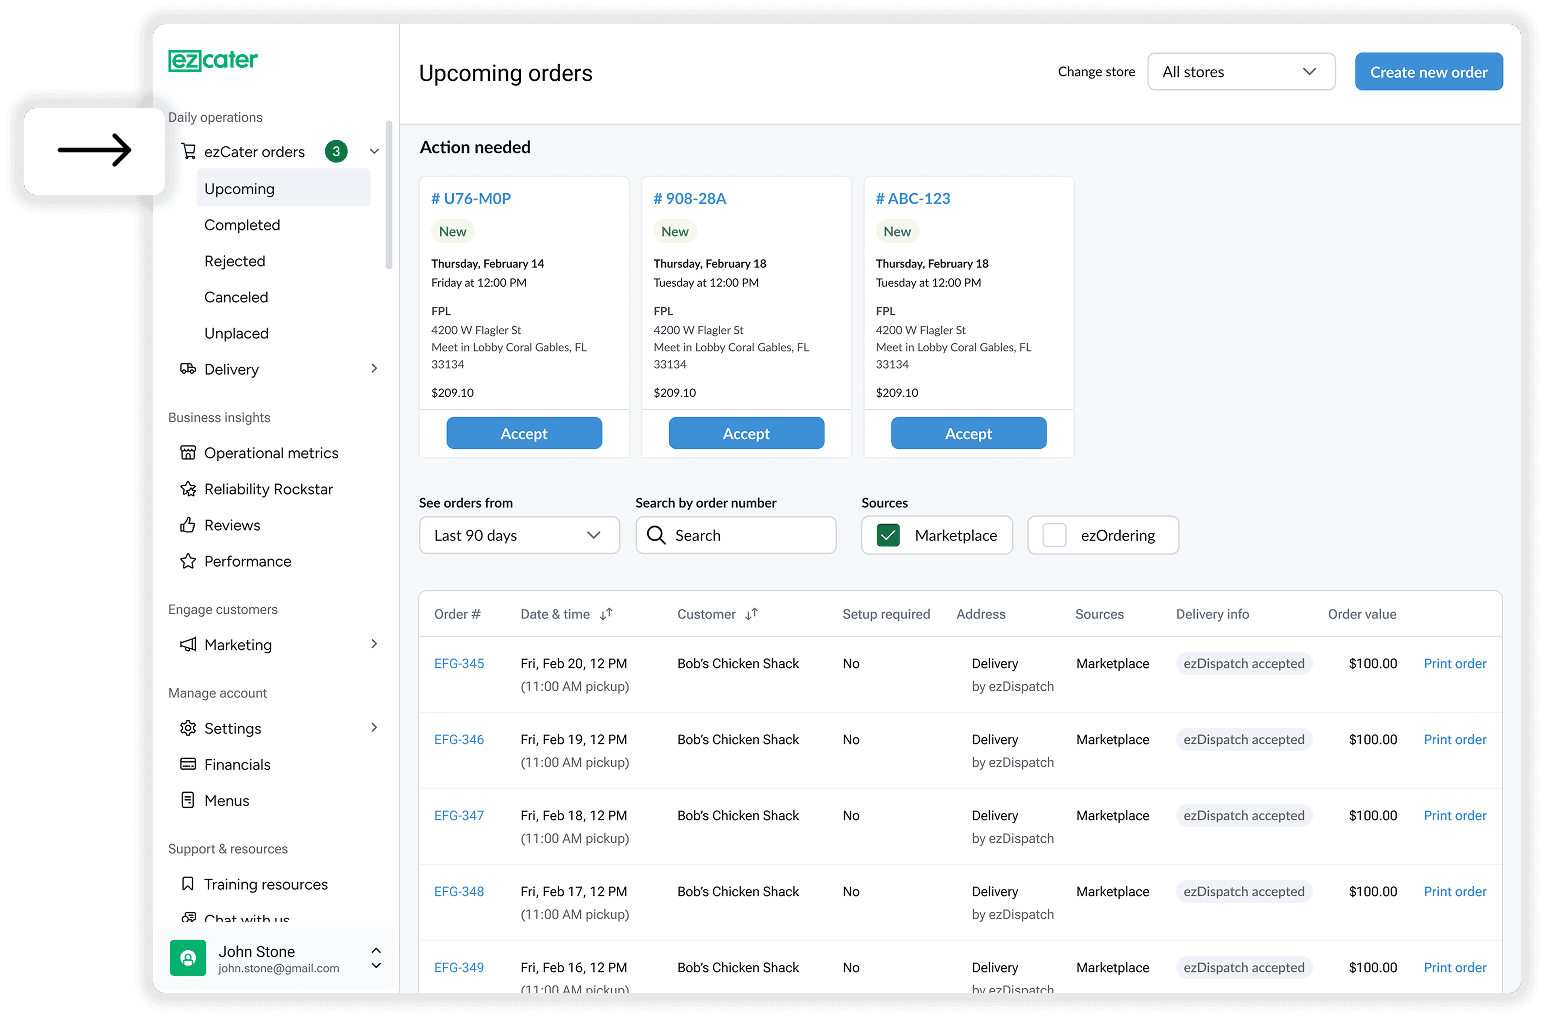The height and width of the screenshot is (1017, 1545).
Task: Click john.stone@gmail.com email text
Action: point(279,968)
